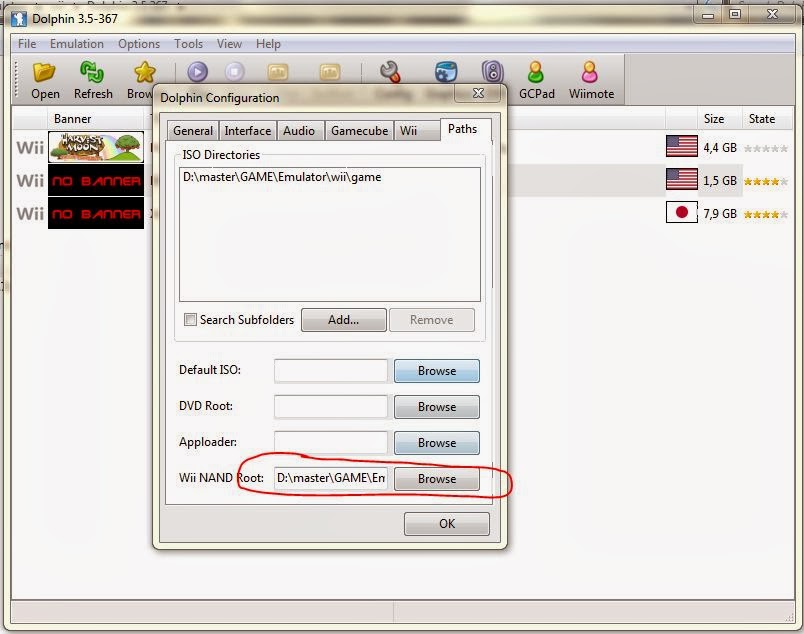The image size is (804, 634).
Task: Click star rating in the 4,4 GB row
Action: pos(766,149)
